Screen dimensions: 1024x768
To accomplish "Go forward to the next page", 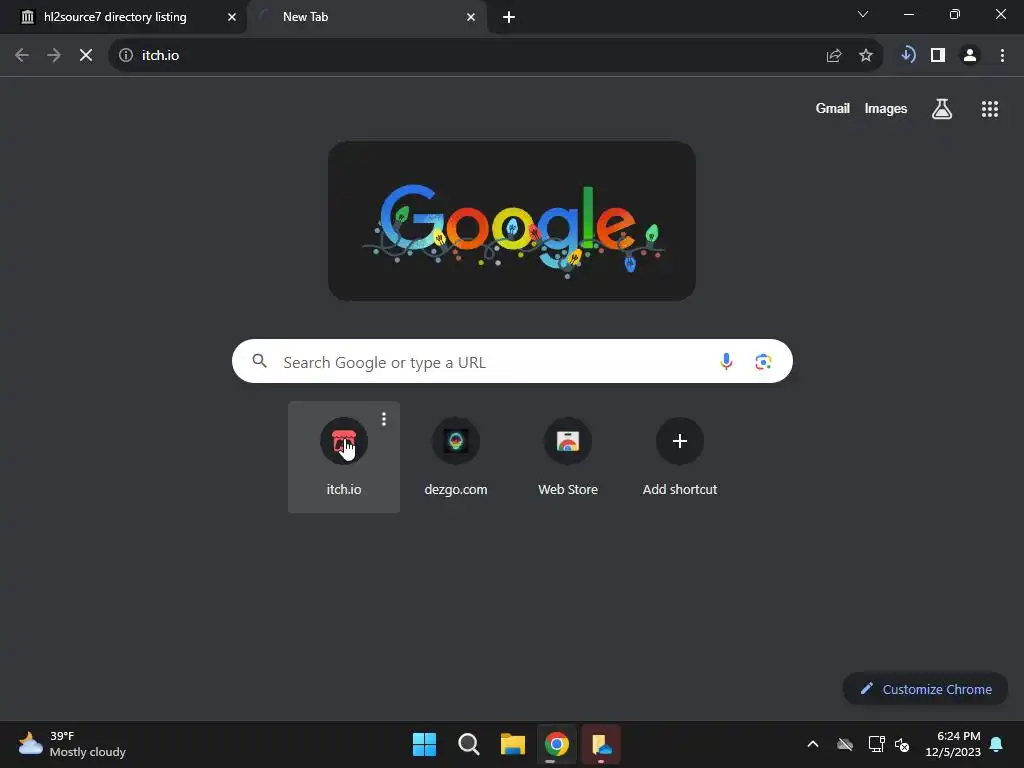I will (x=54, y=56).
